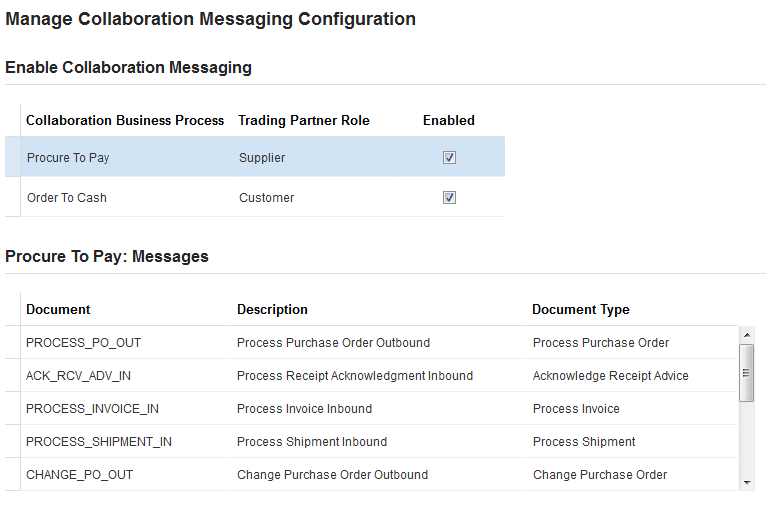Pick the PROCESS_SHIPMENT_IN document row

[x=99, y=442]
